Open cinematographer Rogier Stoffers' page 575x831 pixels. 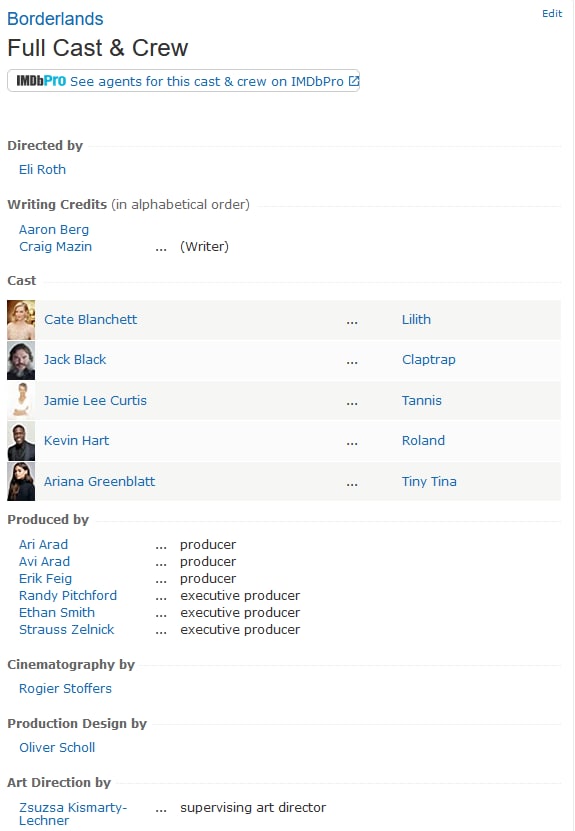[66, 688]
